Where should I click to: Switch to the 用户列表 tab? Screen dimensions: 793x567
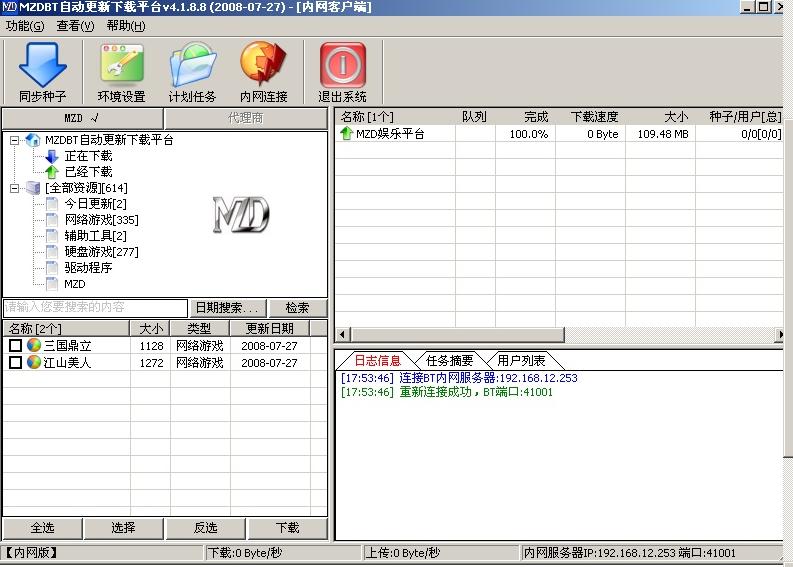[521, 361]
